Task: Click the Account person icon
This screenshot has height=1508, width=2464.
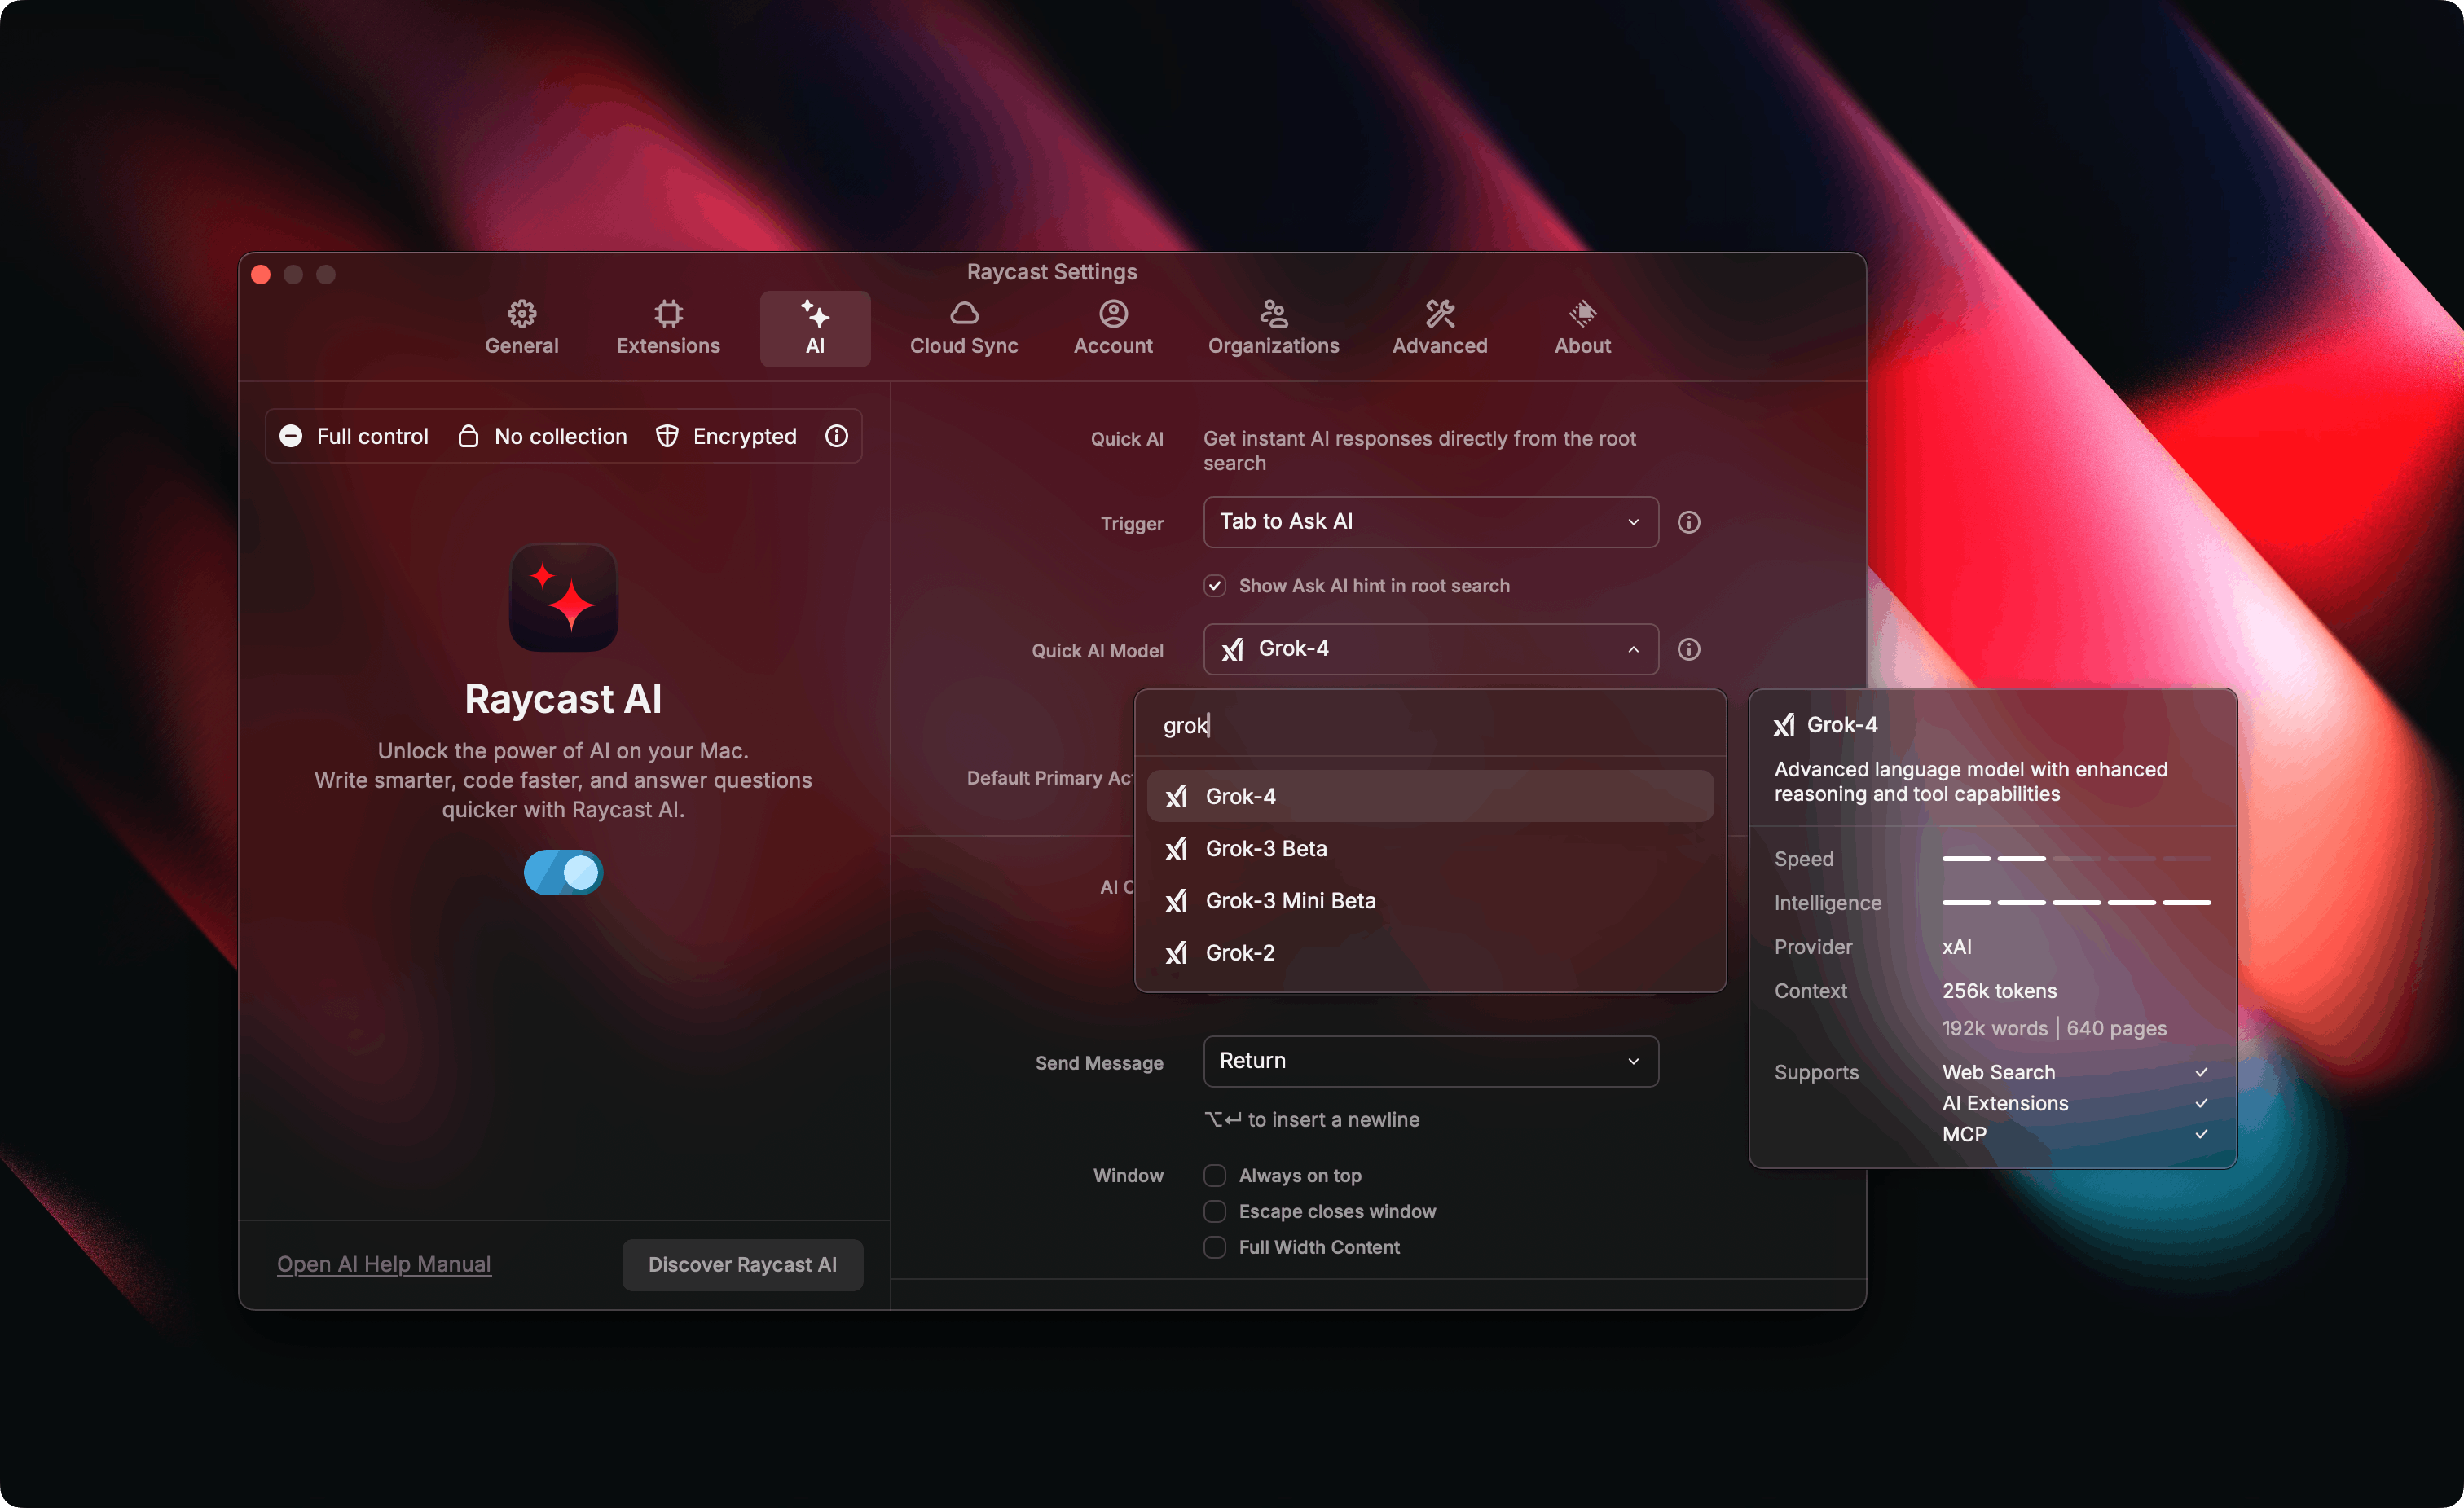Action: click(x=1113, y=314)
